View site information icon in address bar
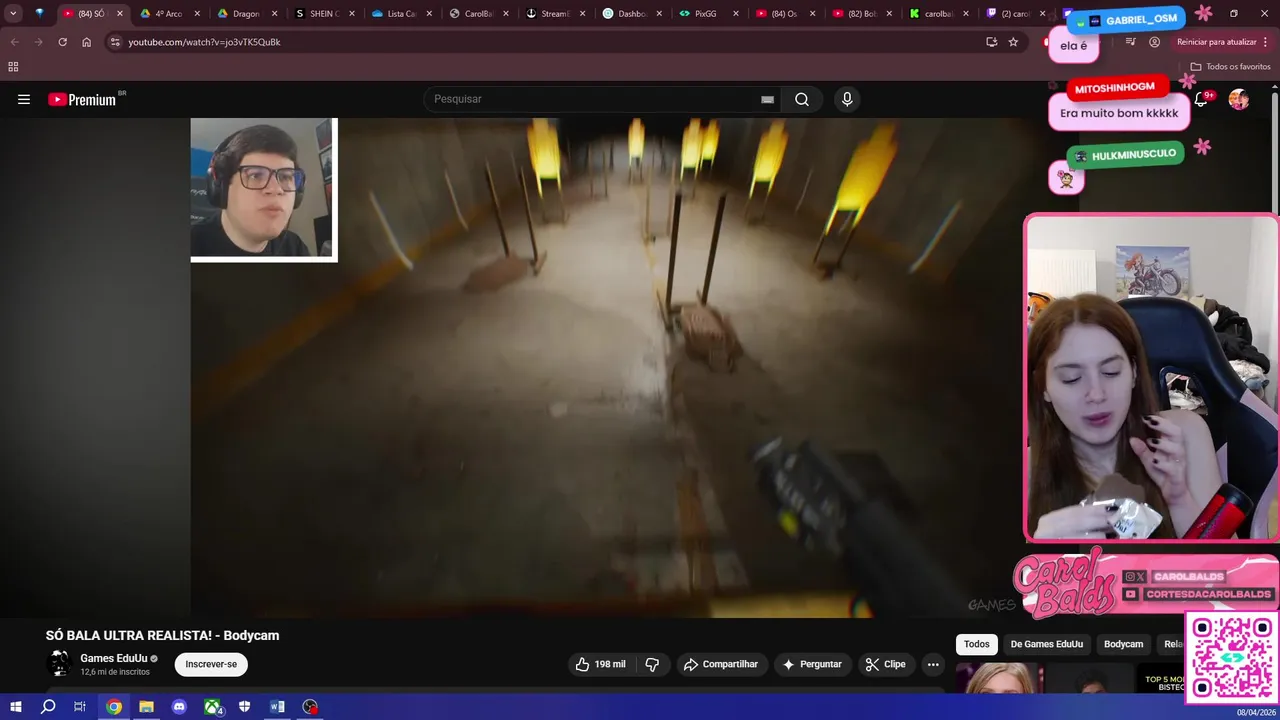This screenshot has width=1280, height=720. (115, 42)
